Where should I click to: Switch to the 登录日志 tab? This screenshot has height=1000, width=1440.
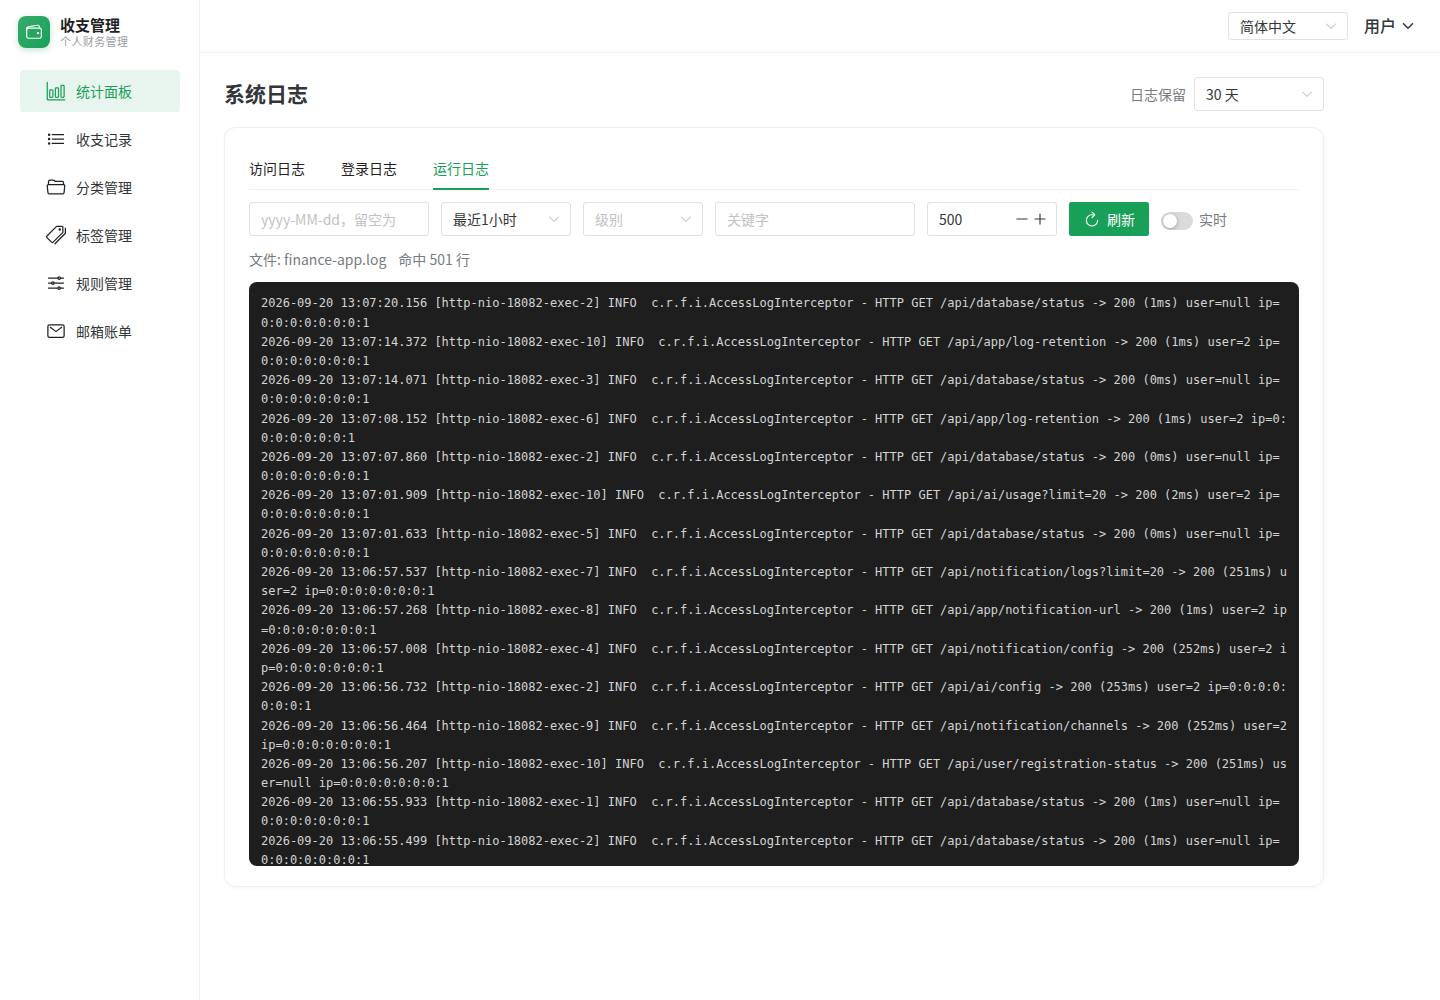pos(369,169)
